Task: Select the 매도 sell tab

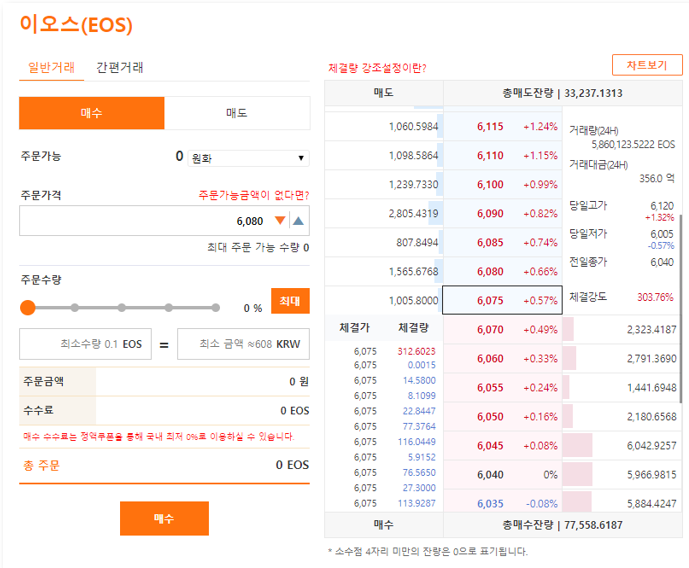Action: [237, 113]
